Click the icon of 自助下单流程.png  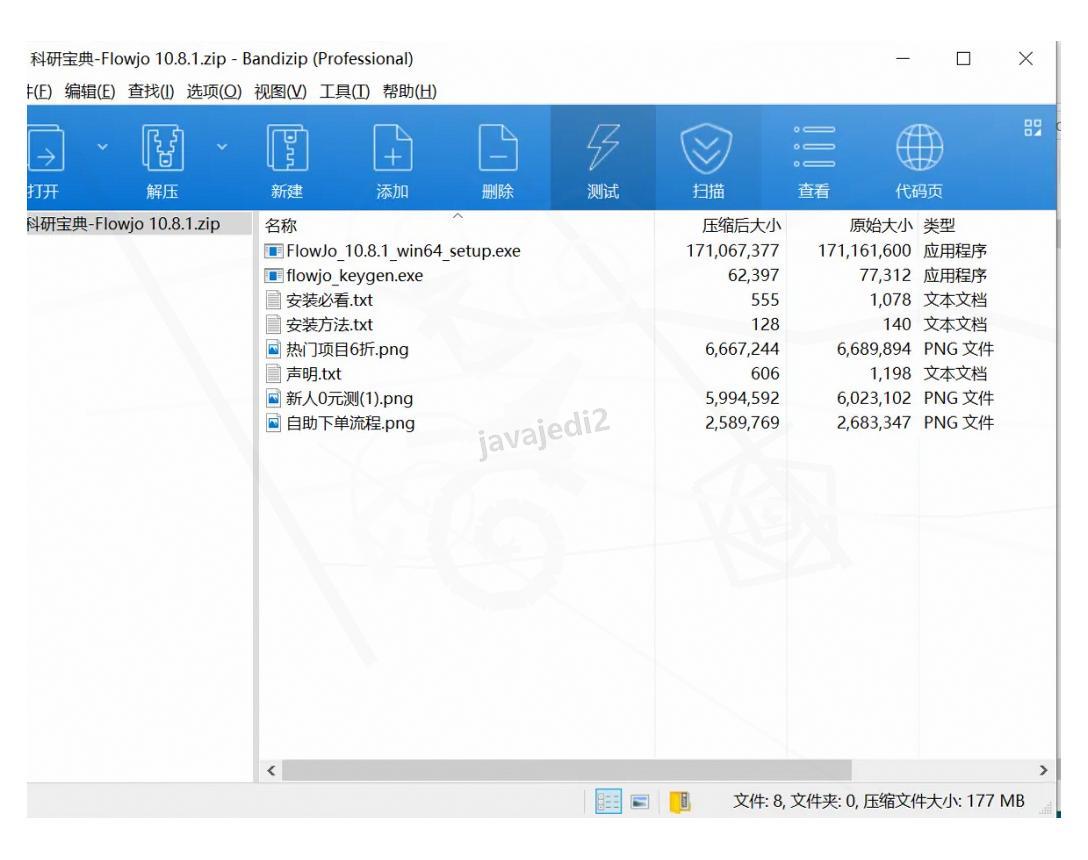[273, 423]
